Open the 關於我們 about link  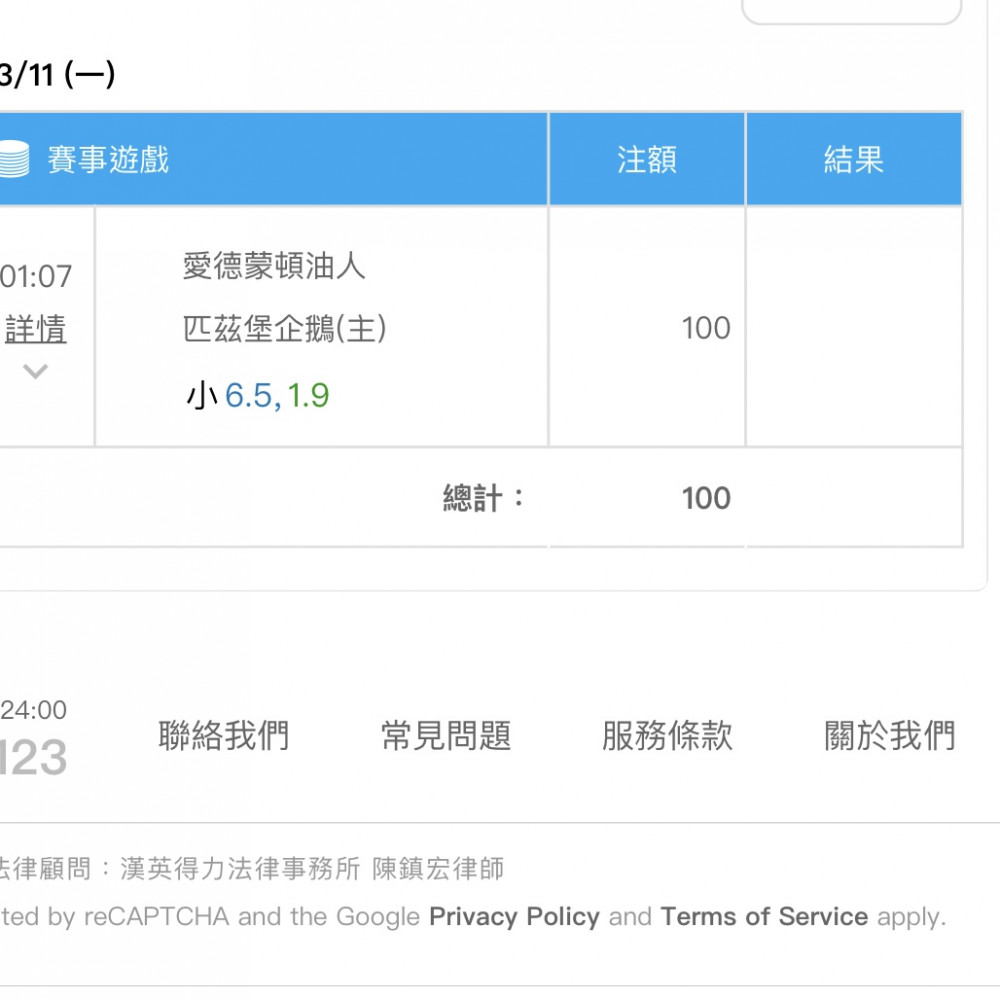coord(890,735)
